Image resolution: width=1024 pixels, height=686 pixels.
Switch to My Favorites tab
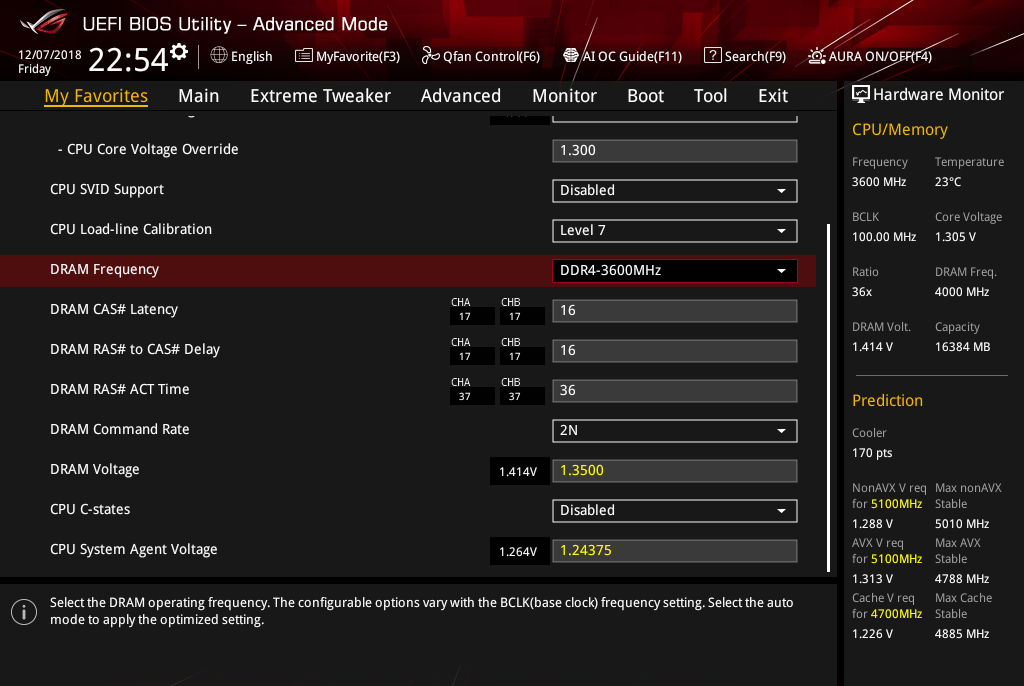point(96,96)
